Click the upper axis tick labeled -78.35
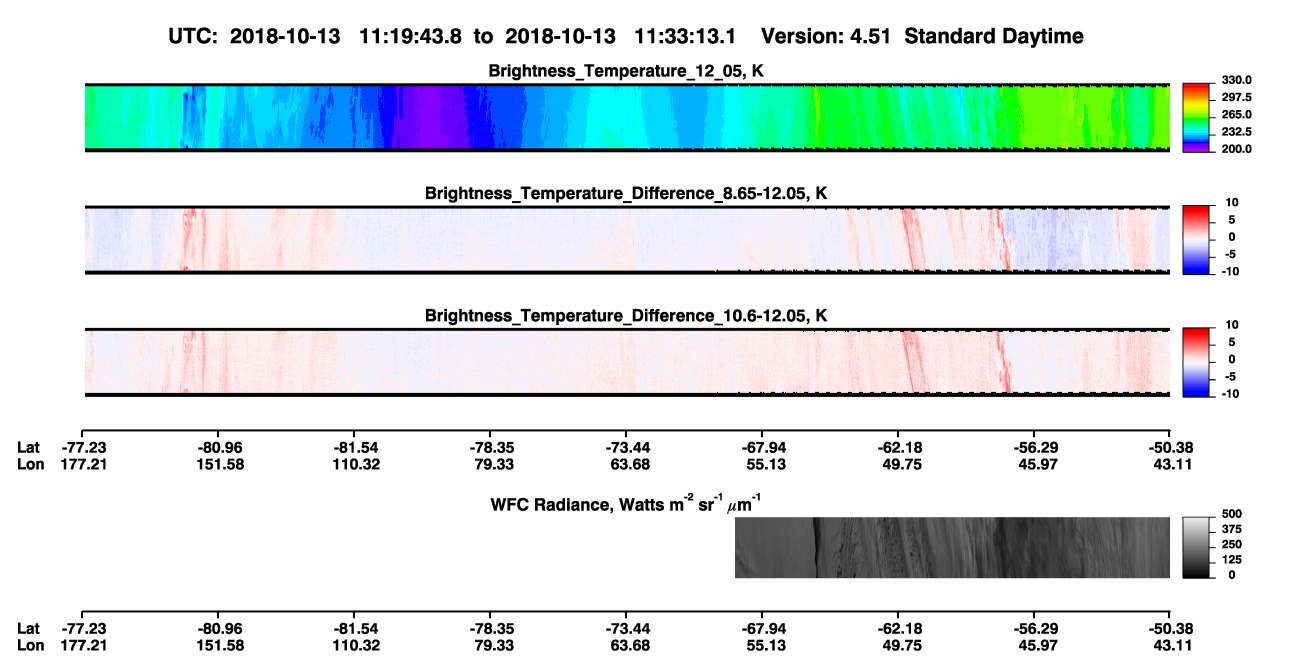Image resolution: width=1300 pixels, height=667 pixels. pyautogui.click(x=490, y=447)
